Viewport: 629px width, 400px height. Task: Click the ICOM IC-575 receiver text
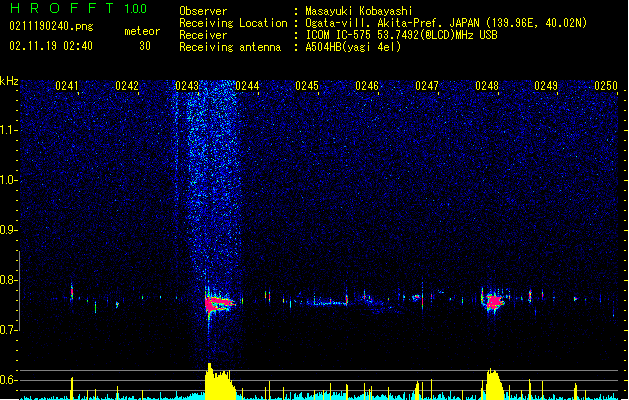click(401, 35)
